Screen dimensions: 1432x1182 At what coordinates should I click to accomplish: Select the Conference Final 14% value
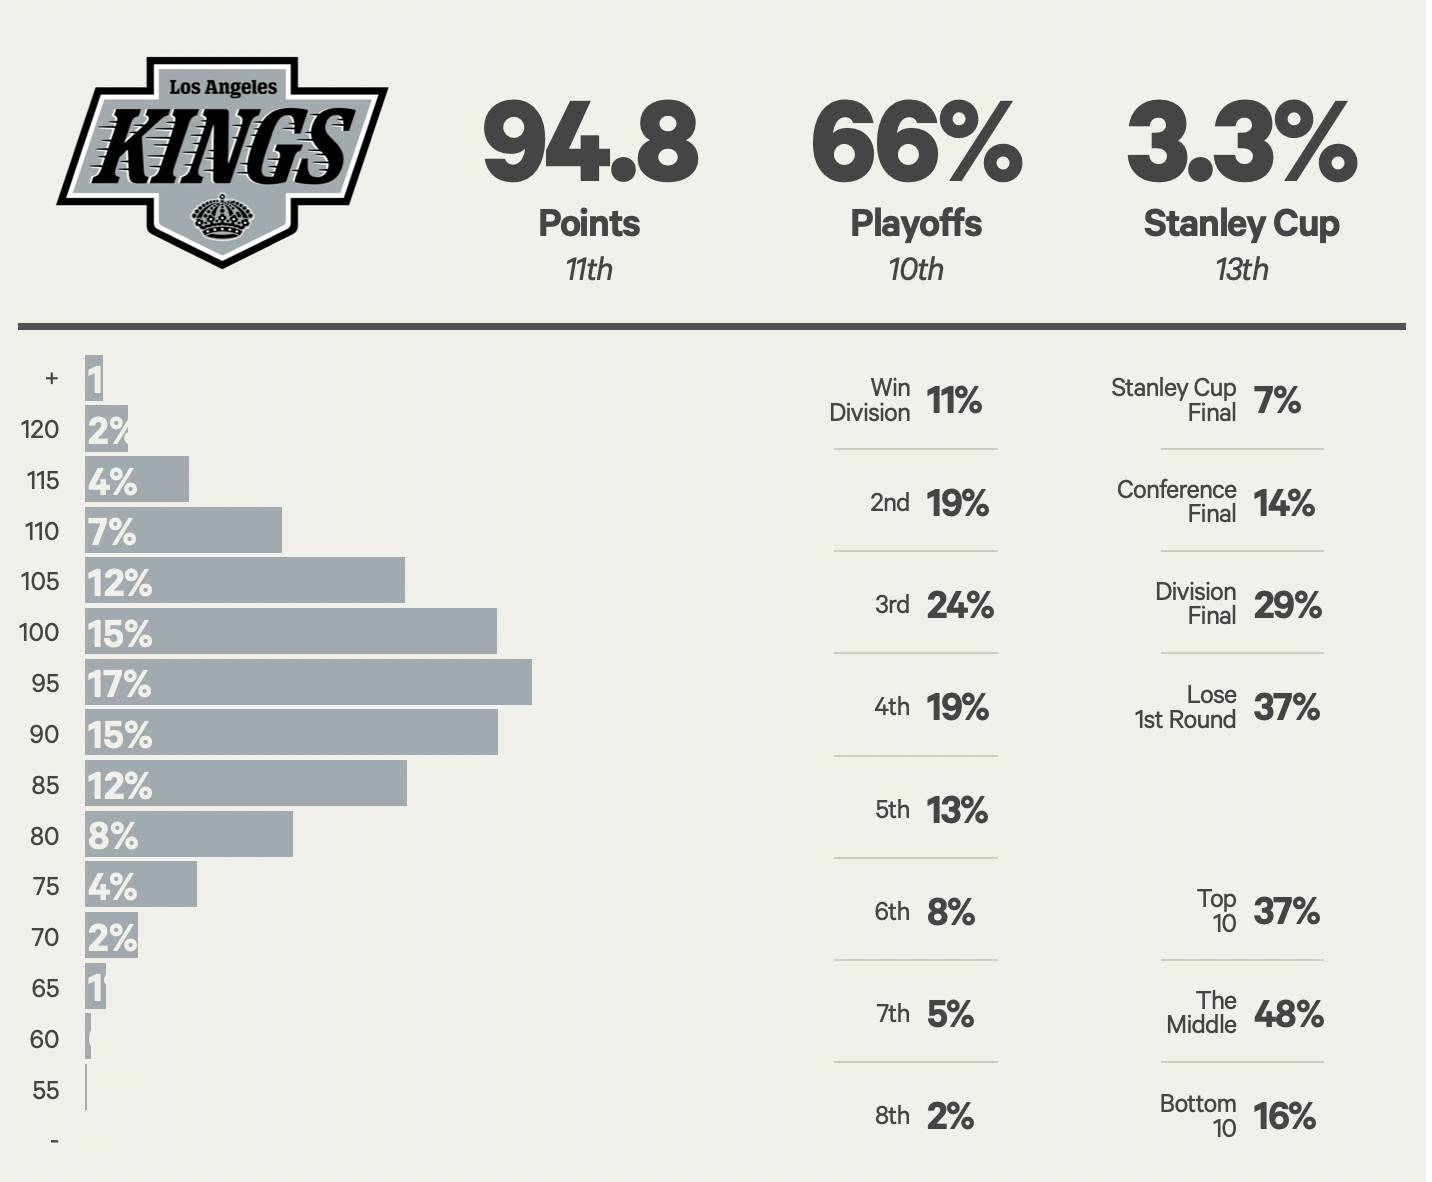pyautogui.click(x=1284, y=503)
